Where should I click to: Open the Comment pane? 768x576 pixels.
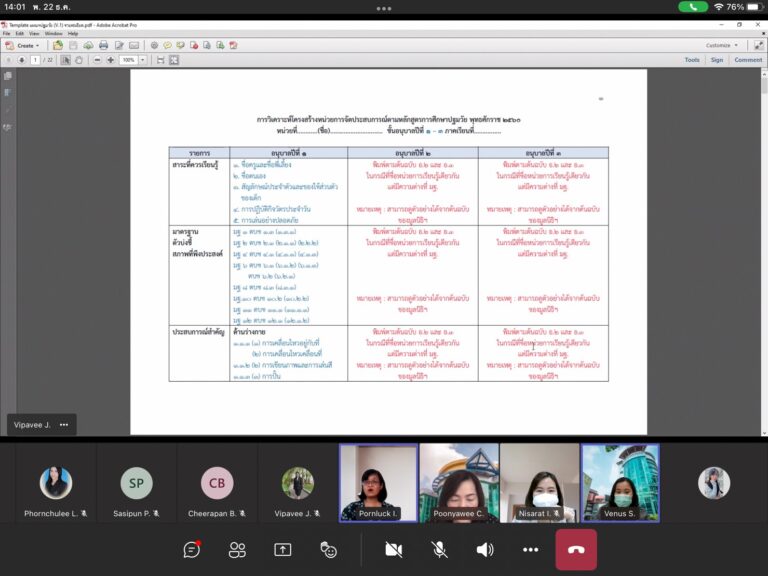pos(748,60)
